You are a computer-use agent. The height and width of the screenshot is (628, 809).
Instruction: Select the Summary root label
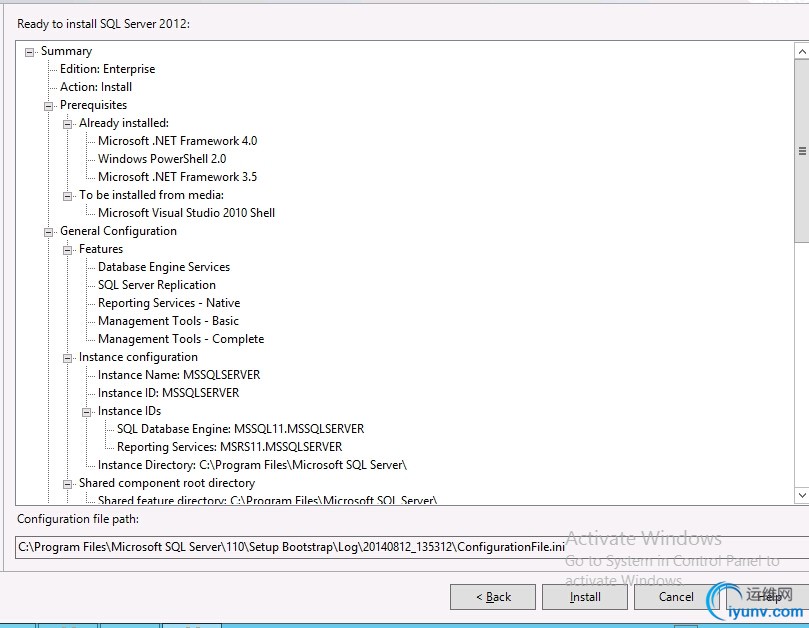67,51
